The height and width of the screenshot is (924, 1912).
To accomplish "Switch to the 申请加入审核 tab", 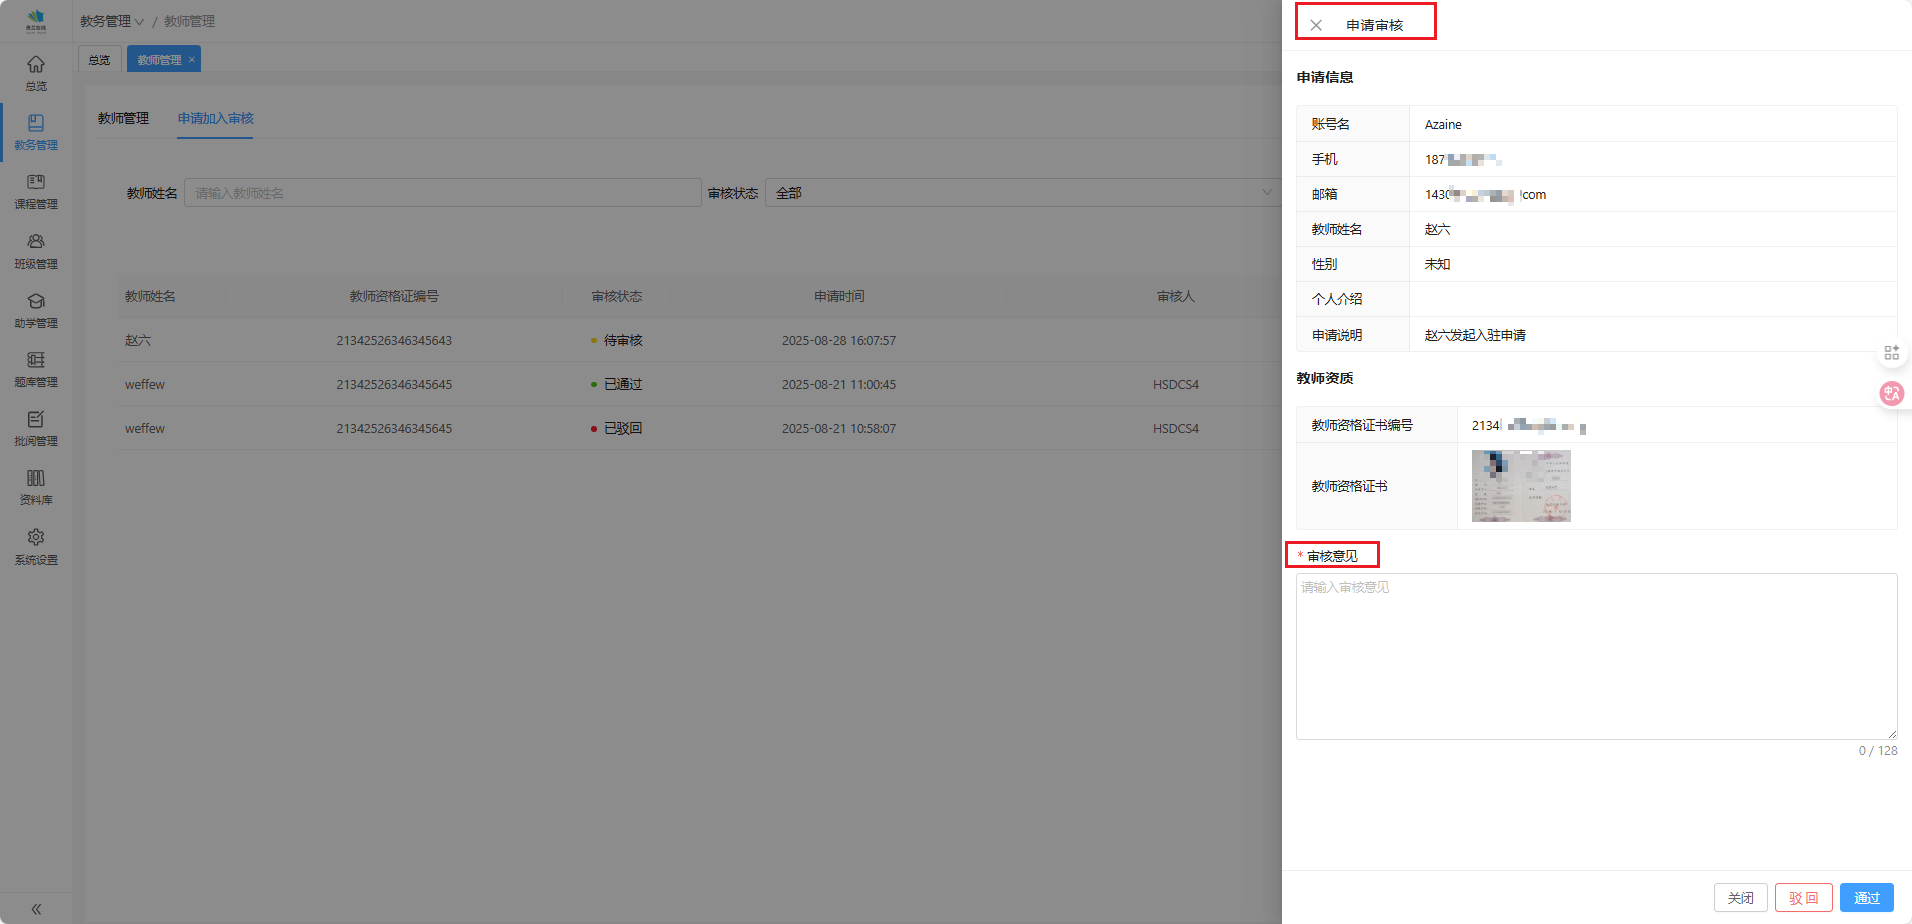I will point(215,118).
